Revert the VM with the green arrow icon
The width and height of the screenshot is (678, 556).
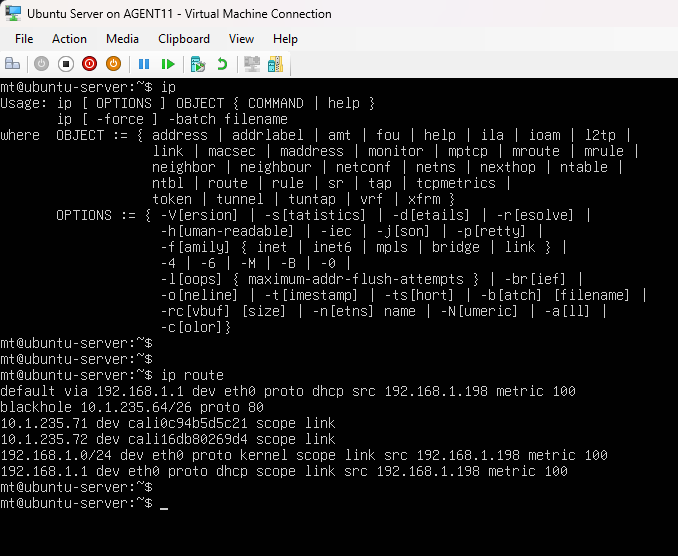coord(222,64)
